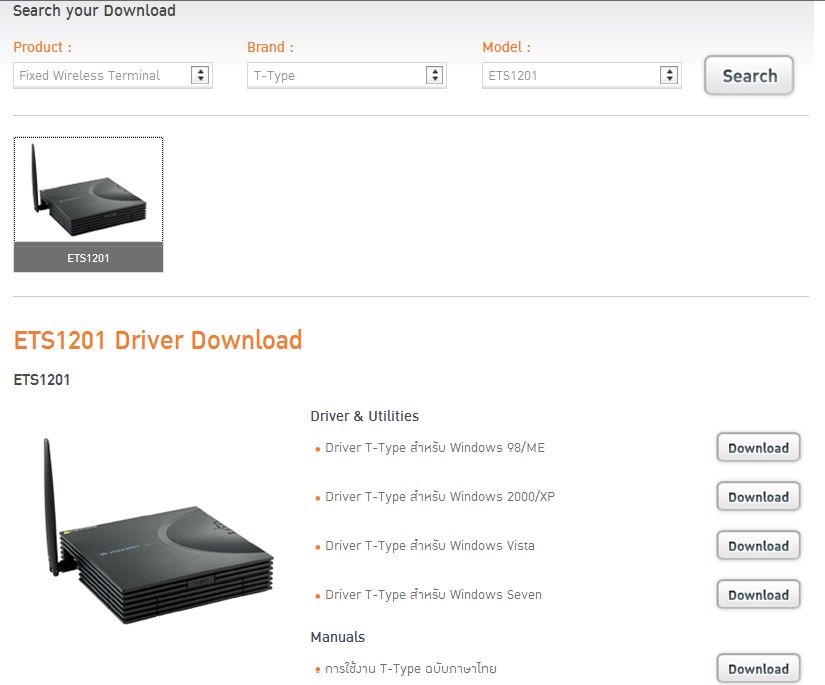Click the Search your Download heading
The image size is (825, 685).
pyautogui.click(x=94, y=11)
